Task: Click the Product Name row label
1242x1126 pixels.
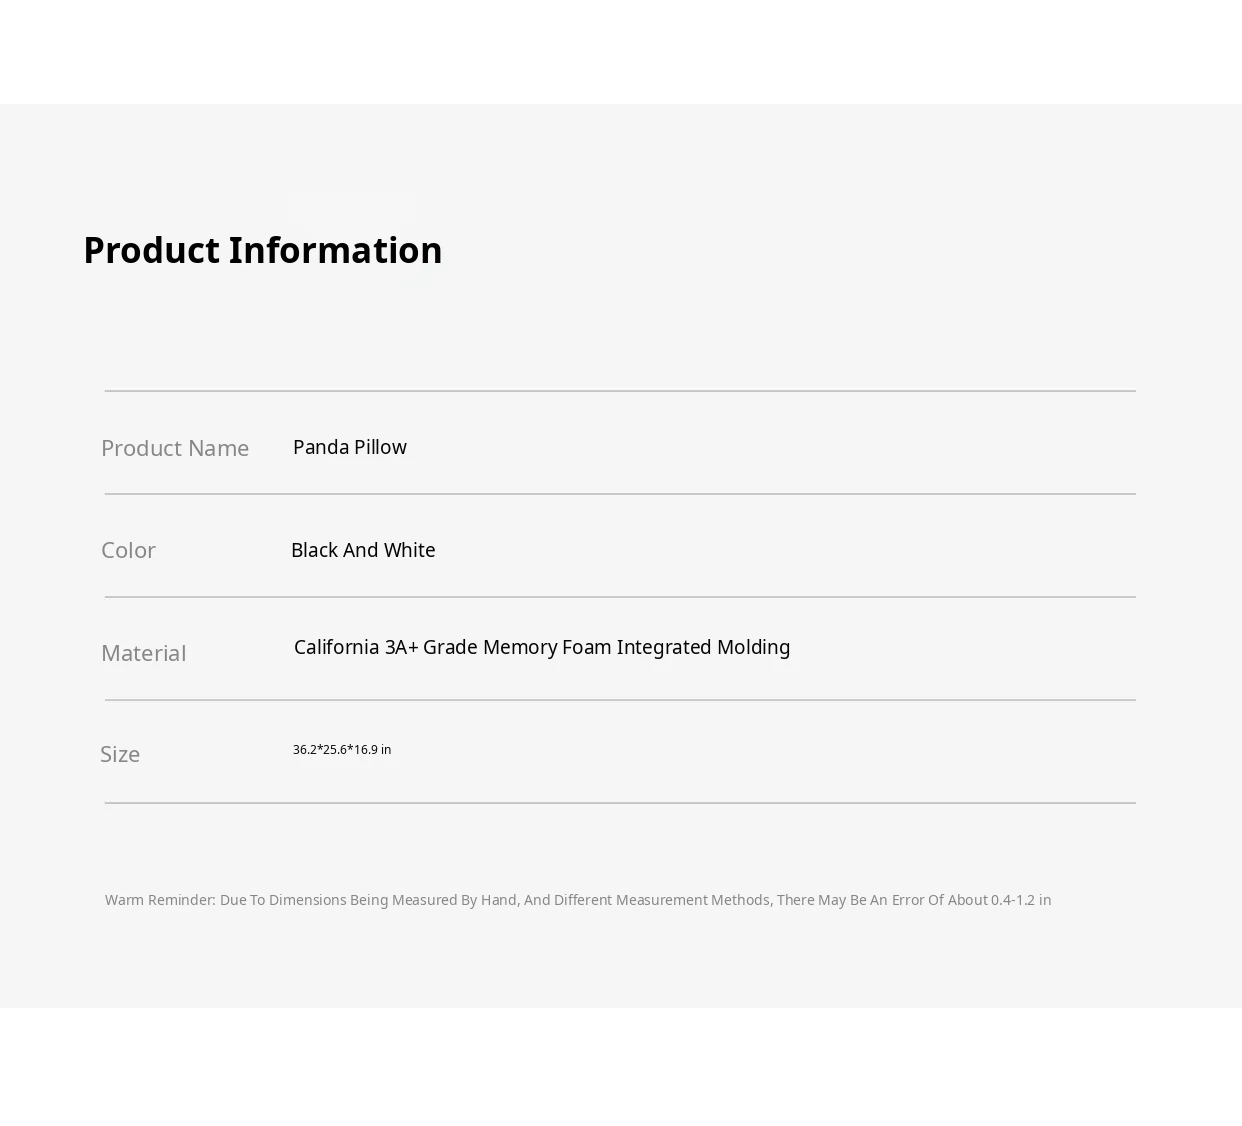Action: (175, 448)
